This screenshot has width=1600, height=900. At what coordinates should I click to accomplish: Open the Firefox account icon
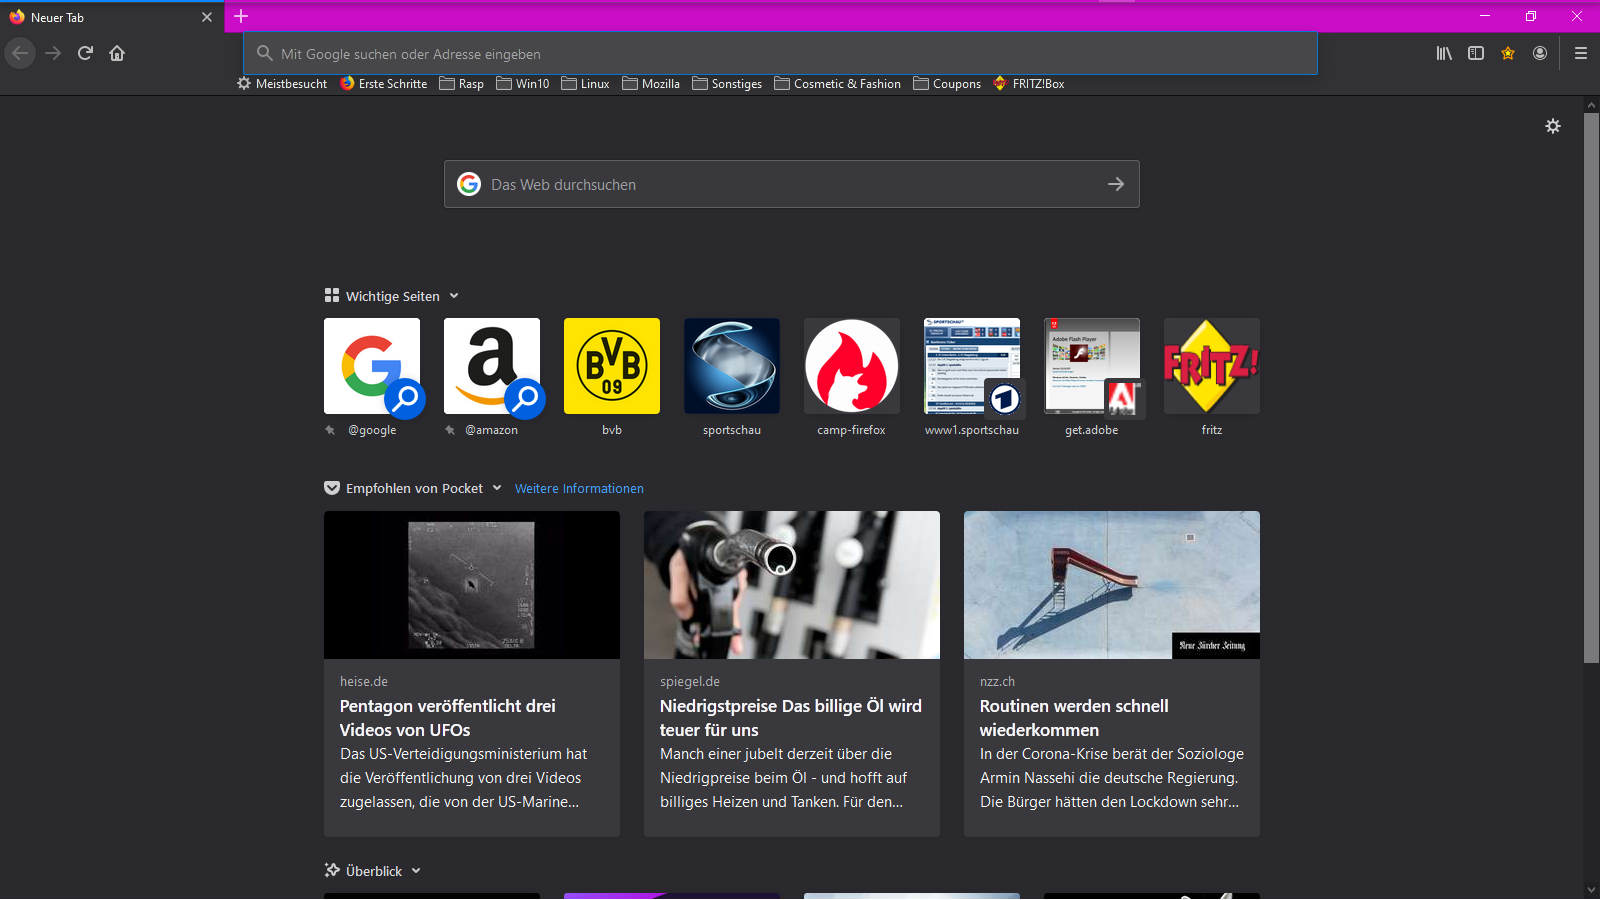[1540, 53]
